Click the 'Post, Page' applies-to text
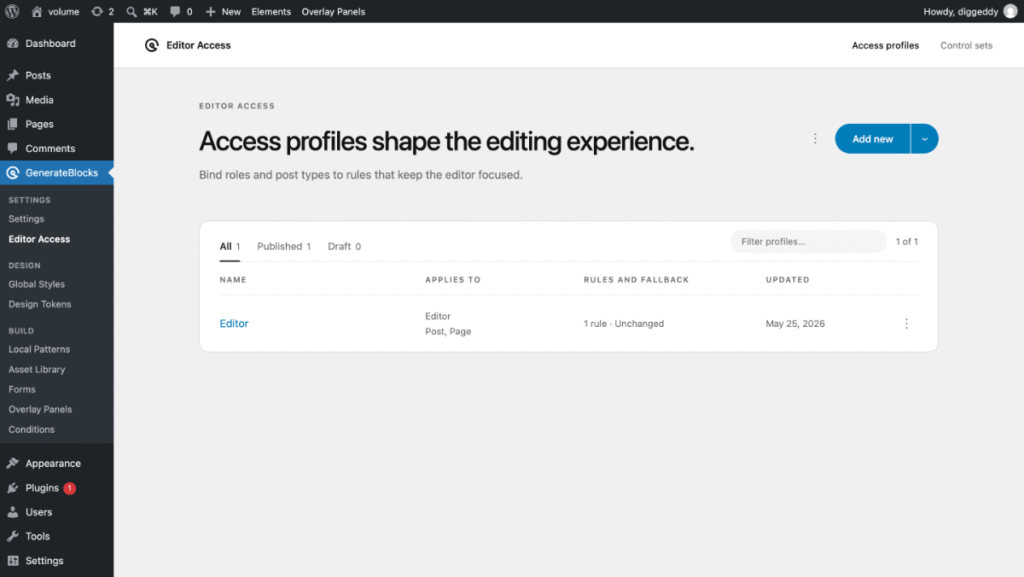1024x577 pixels. [448, 332]
